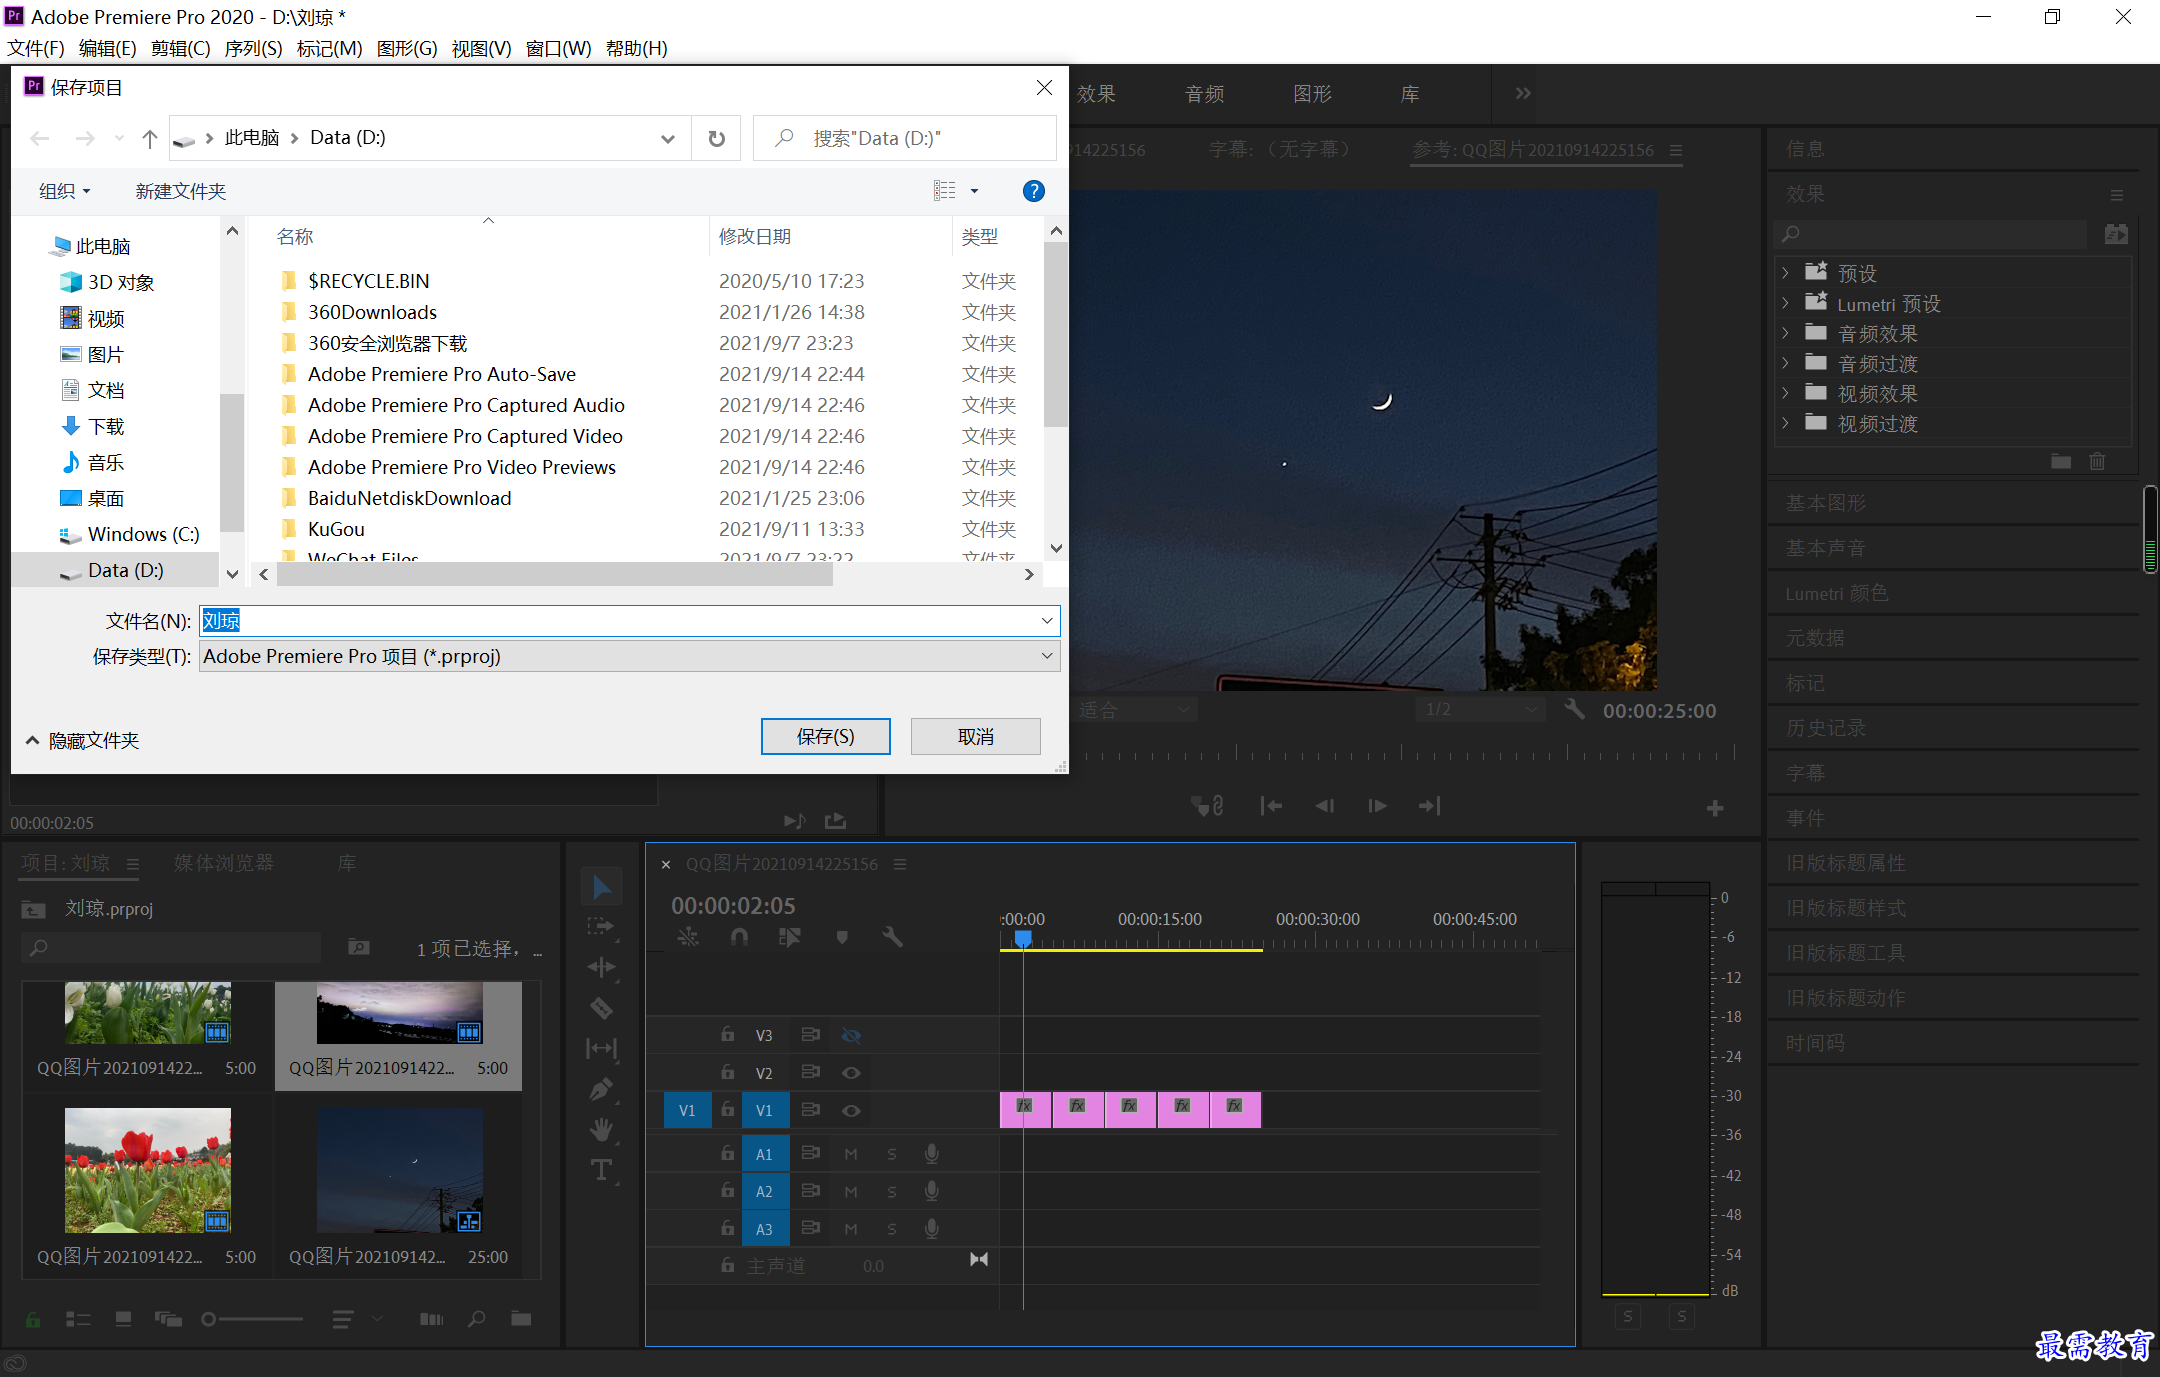Click Step Back one frame button
Screen dimensions: 2160x1377
pyautogui.click(x=1324, y=806)
